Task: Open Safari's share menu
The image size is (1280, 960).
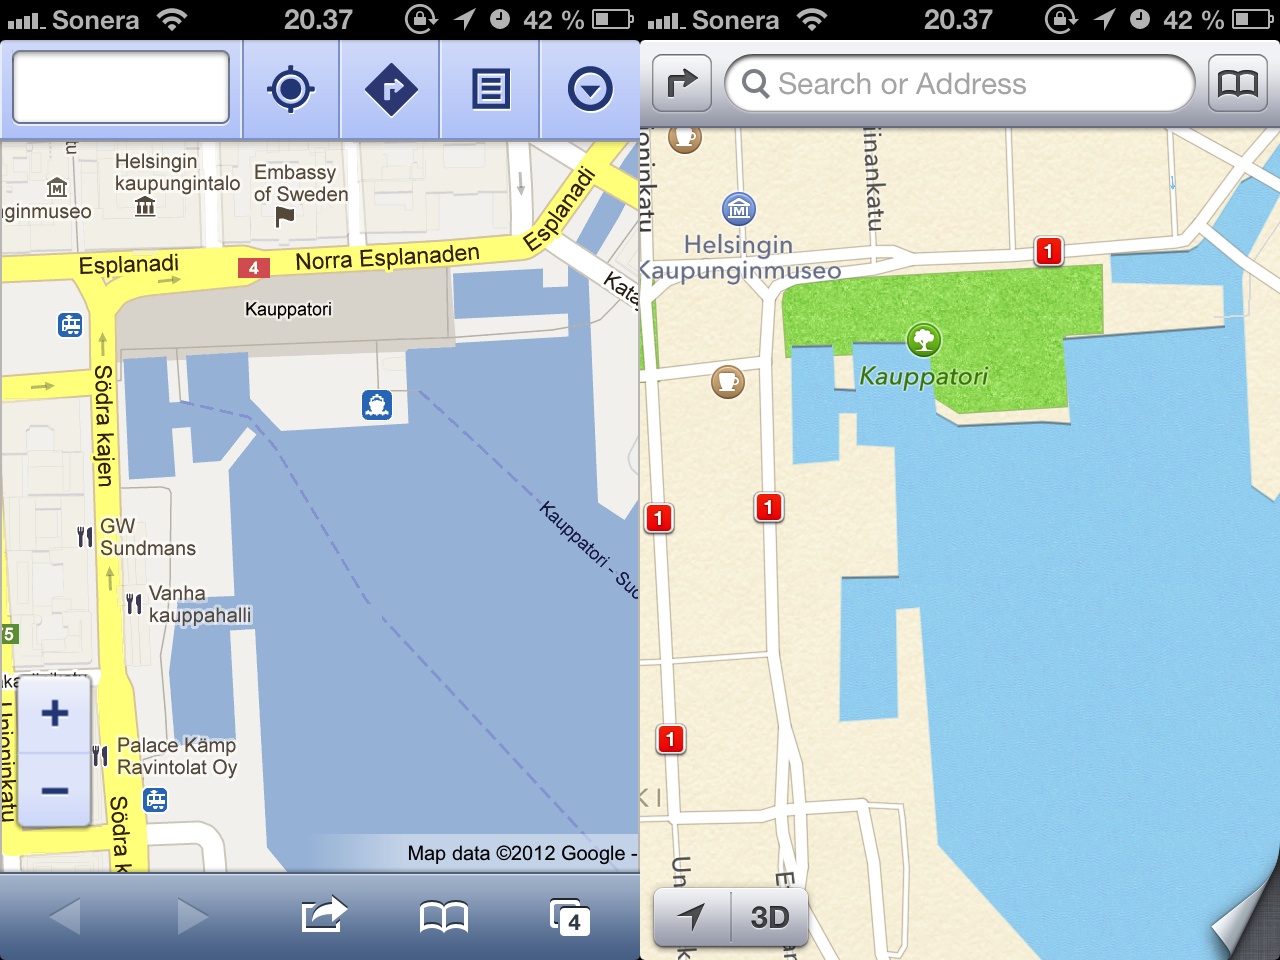Action: point(323,914)
